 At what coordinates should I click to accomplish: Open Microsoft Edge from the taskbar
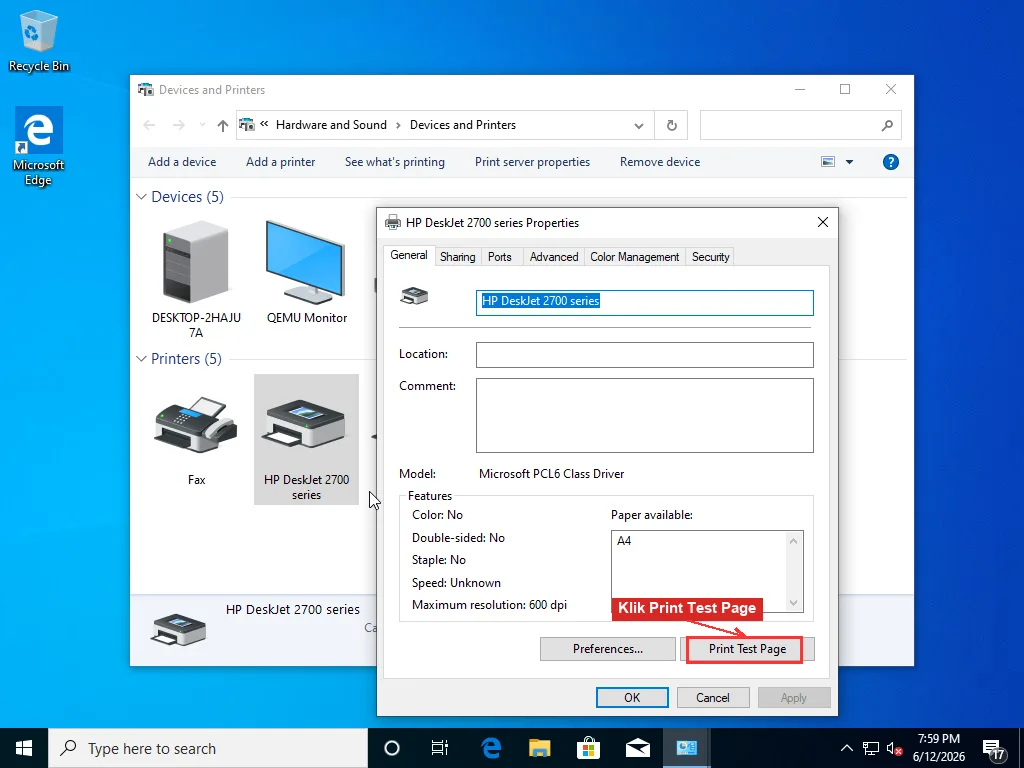(x=491, y=748)
